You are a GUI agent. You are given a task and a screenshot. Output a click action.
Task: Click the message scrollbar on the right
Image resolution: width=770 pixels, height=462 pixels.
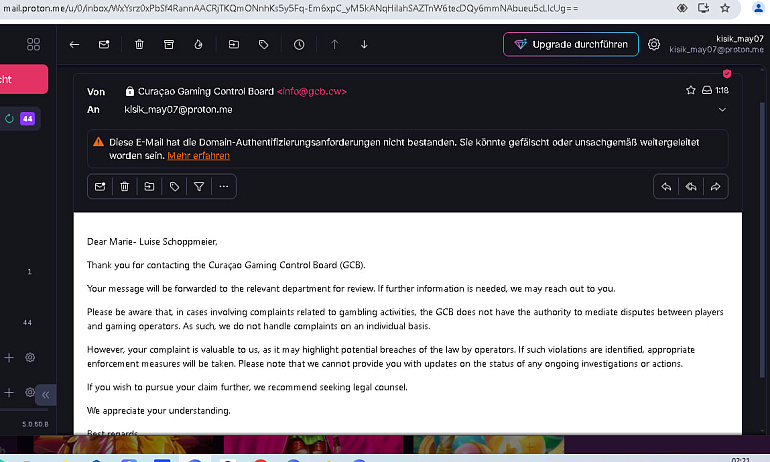point(762,241)
